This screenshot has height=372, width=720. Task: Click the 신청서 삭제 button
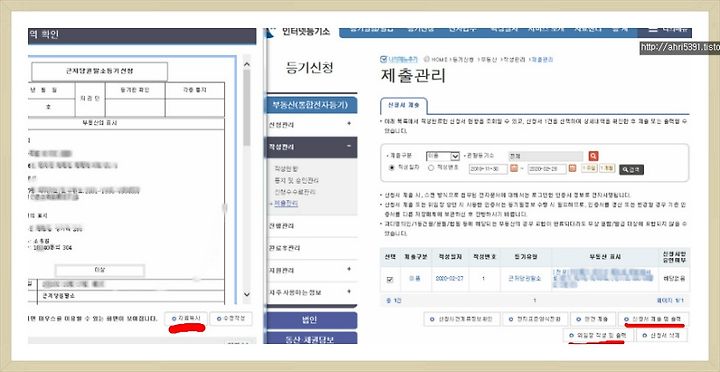click(662, 335)
